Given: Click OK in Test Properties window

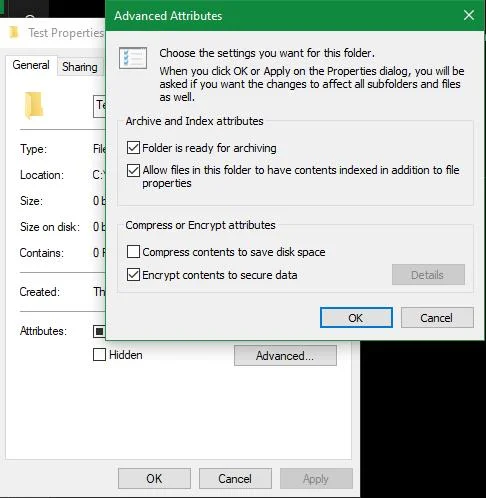Looking at the screenshot, I should click(154, 479).
